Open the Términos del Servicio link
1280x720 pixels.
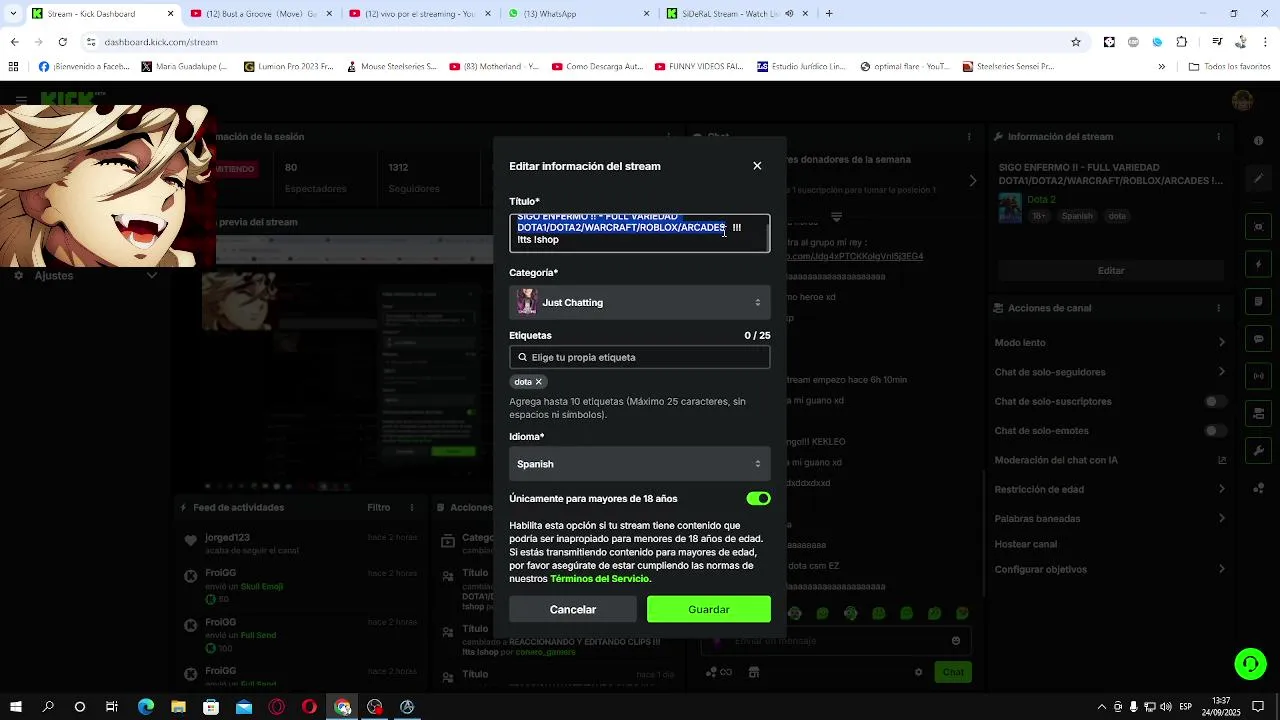(x=600, y=579)
